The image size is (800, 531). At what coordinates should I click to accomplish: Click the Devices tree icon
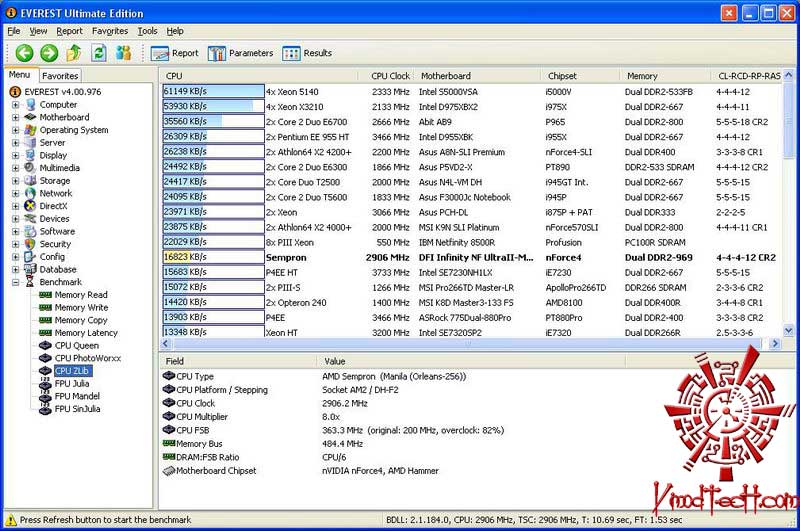pyautogui.click(x=31, y=219)
